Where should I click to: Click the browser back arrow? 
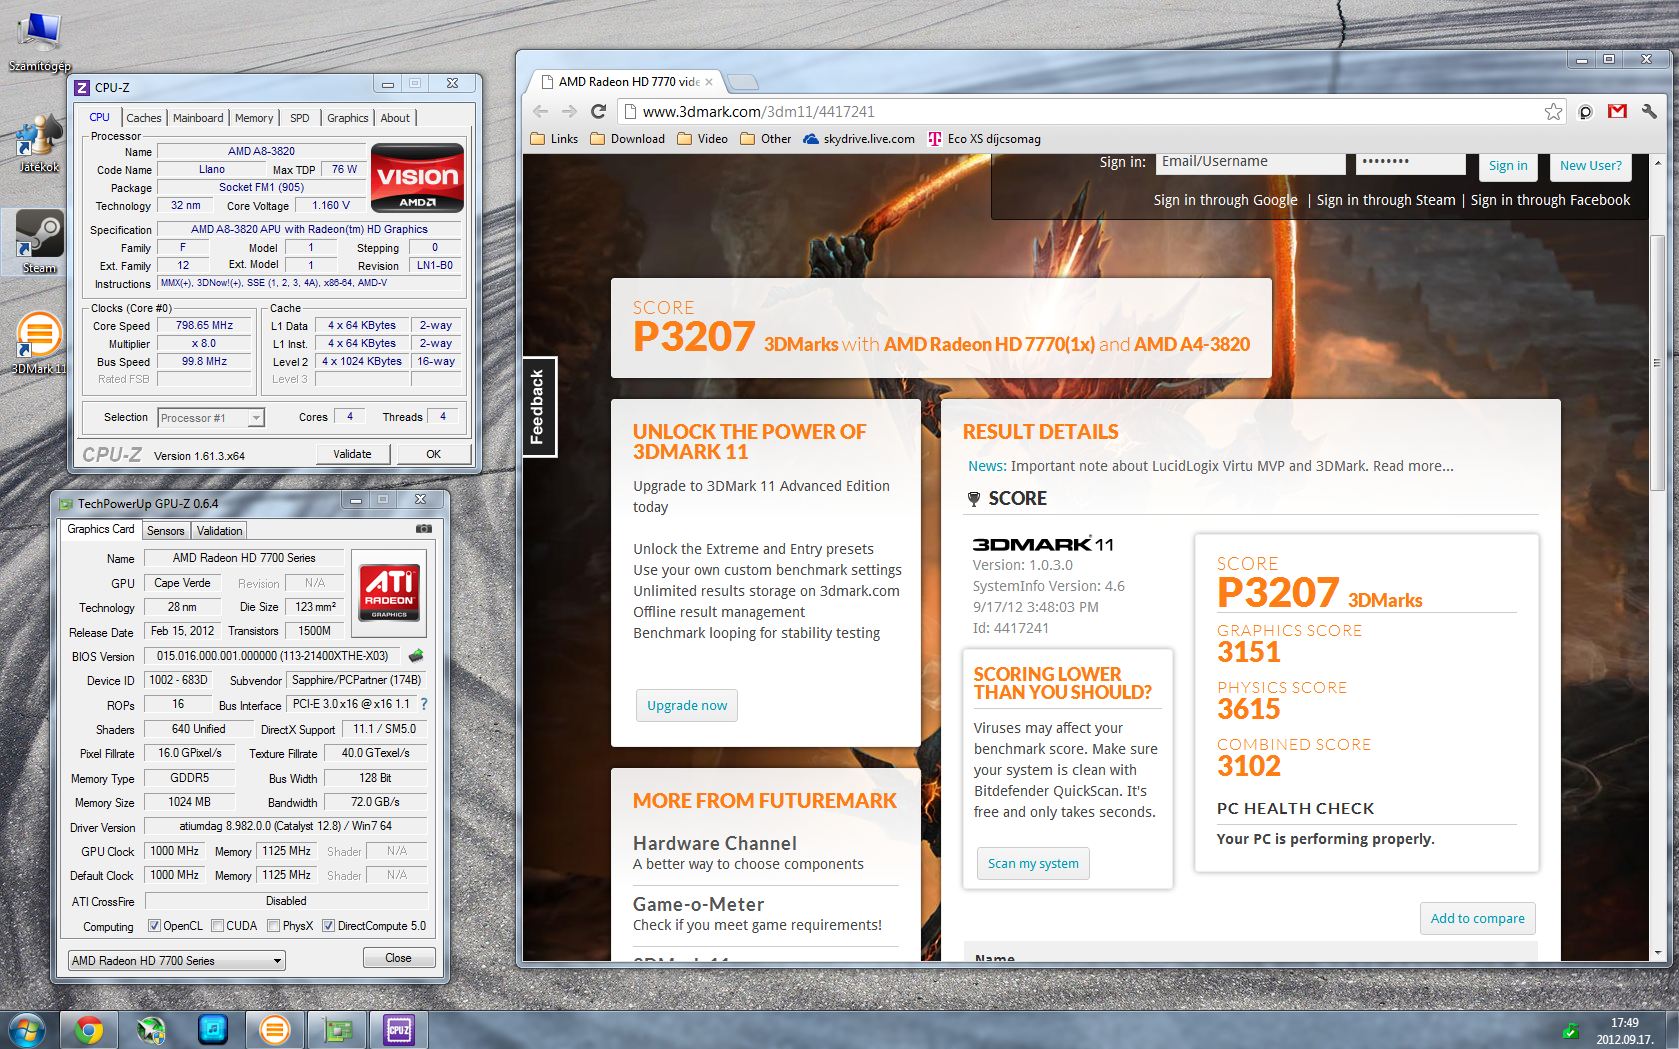tap(541, 111)
